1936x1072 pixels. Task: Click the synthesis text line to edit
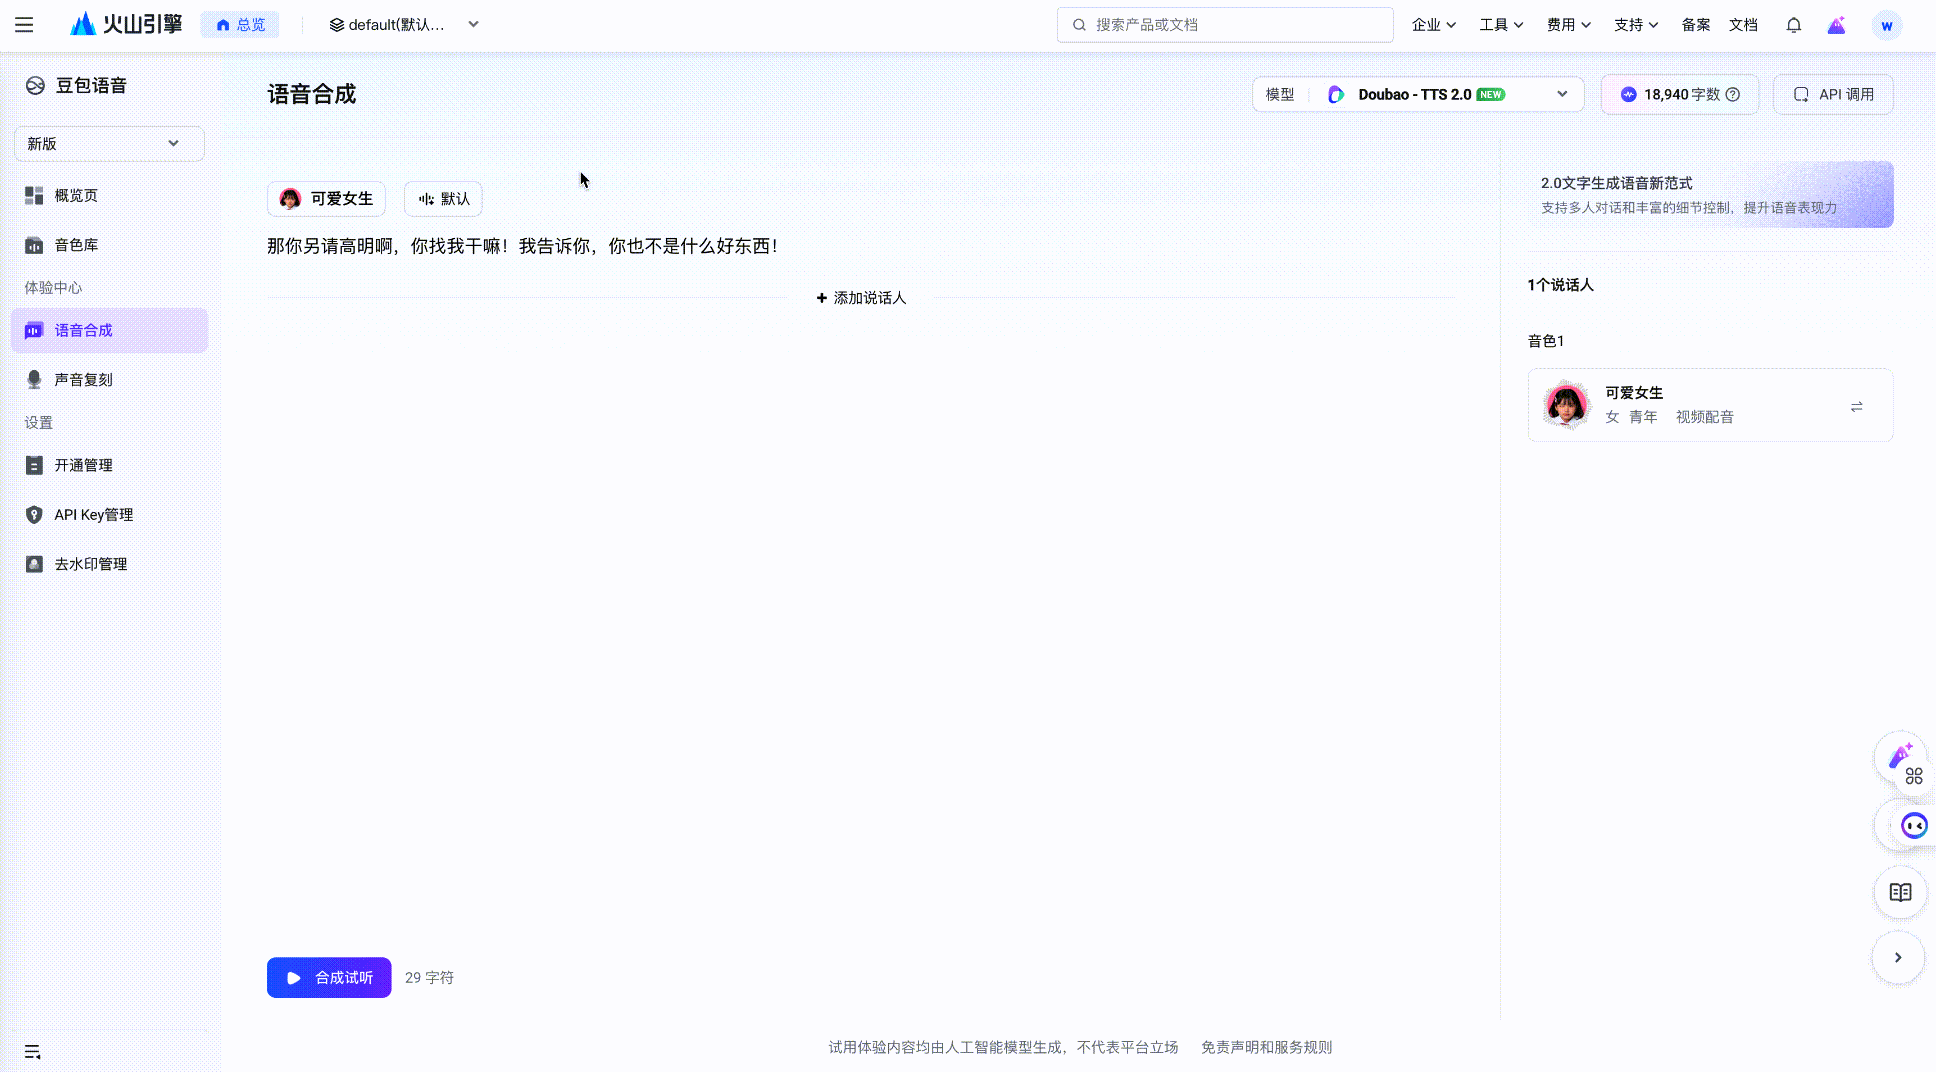(522, 246)
